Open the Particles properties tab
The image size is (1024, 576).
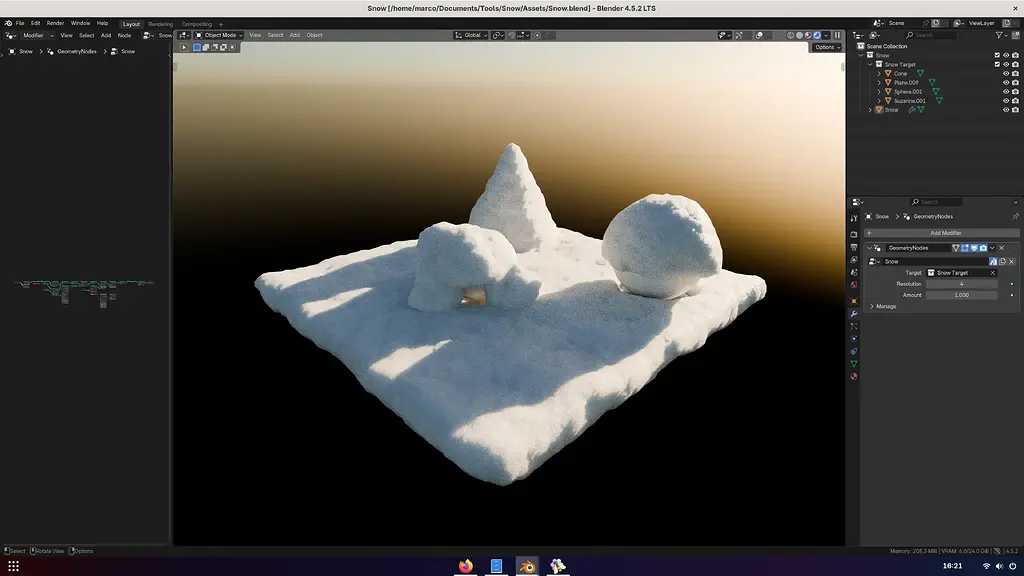[x=854, y=326]
